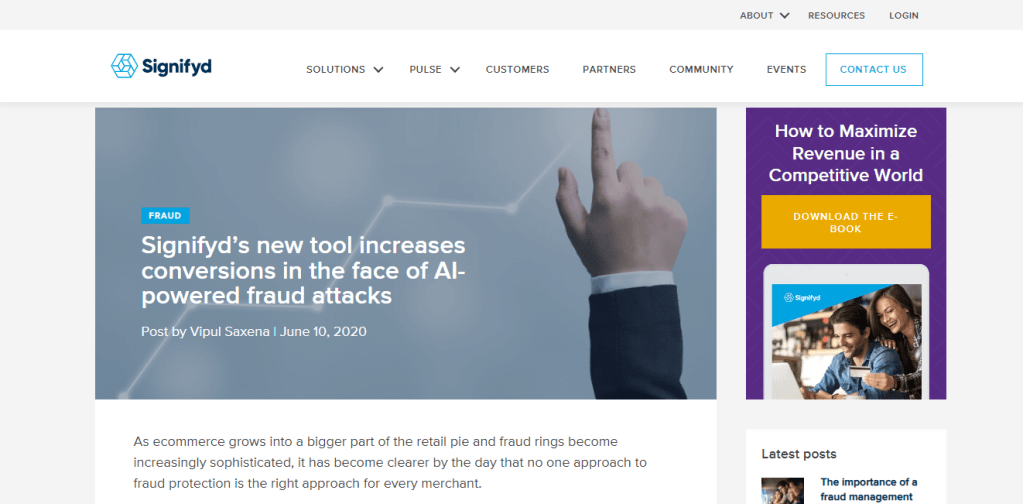Open the Events page
1023x504 pixels.
coord(786,69)
